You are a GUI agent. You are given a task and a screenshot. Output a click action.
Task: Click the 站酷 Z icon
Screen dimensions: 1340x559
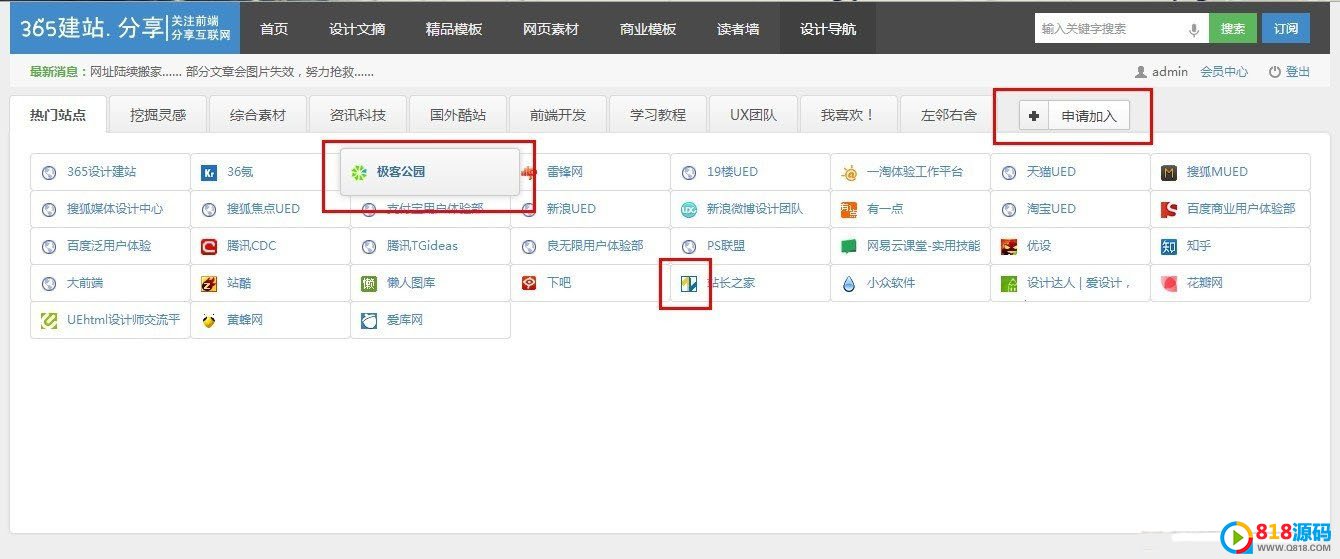pyautogui.click(x=209, y=283)
